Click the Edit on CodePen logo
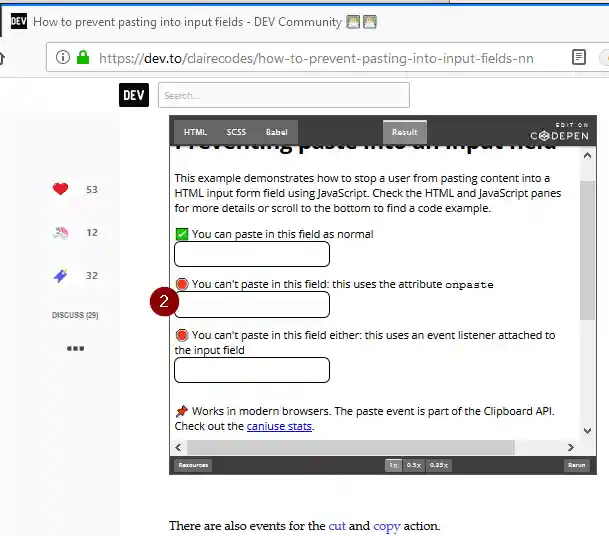Viewport: 609px width, 536px height. (x=559, y=132)
